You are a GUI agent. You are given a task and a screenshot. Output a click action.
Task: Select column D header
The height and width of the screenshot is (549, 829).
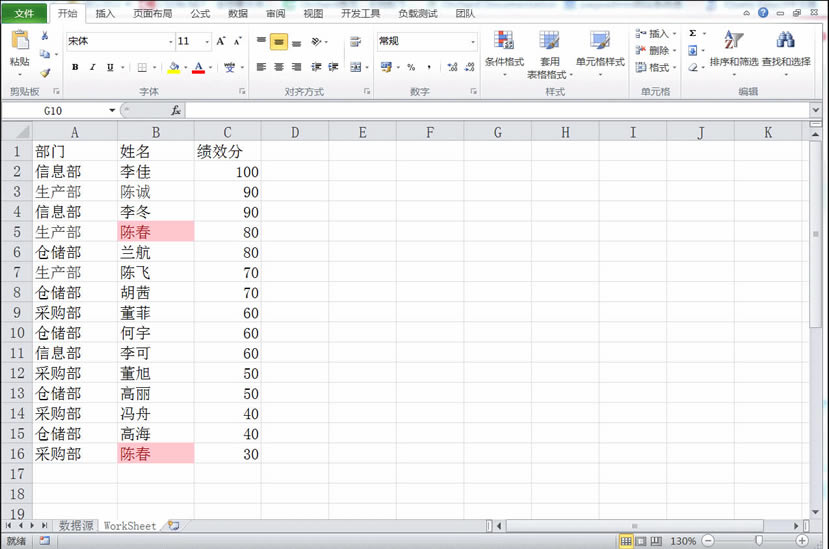295,132
